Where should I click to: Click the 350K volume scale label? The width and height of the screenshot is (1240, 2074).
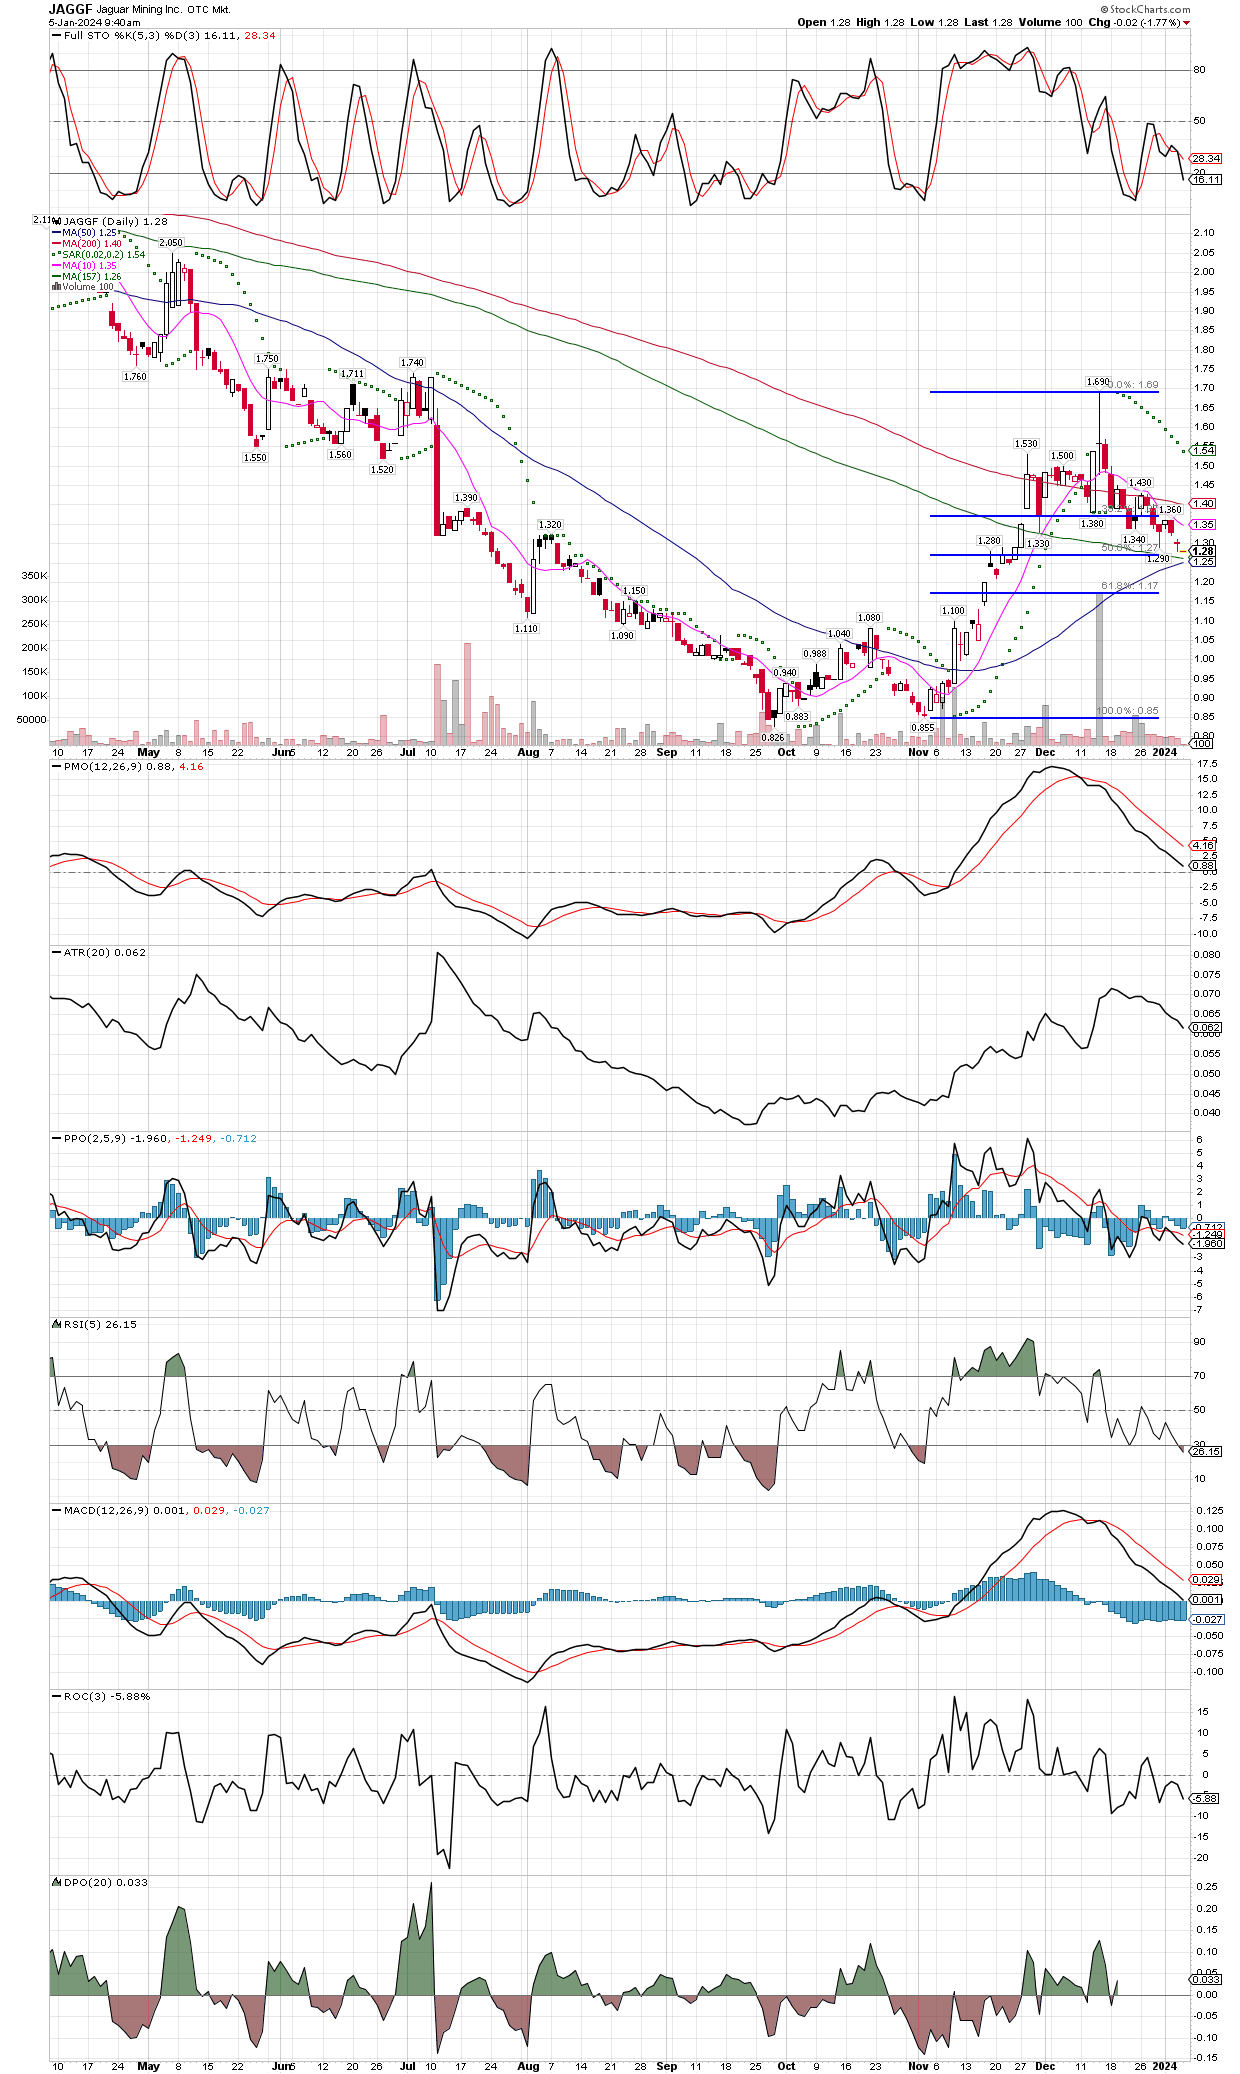(35, 576)
